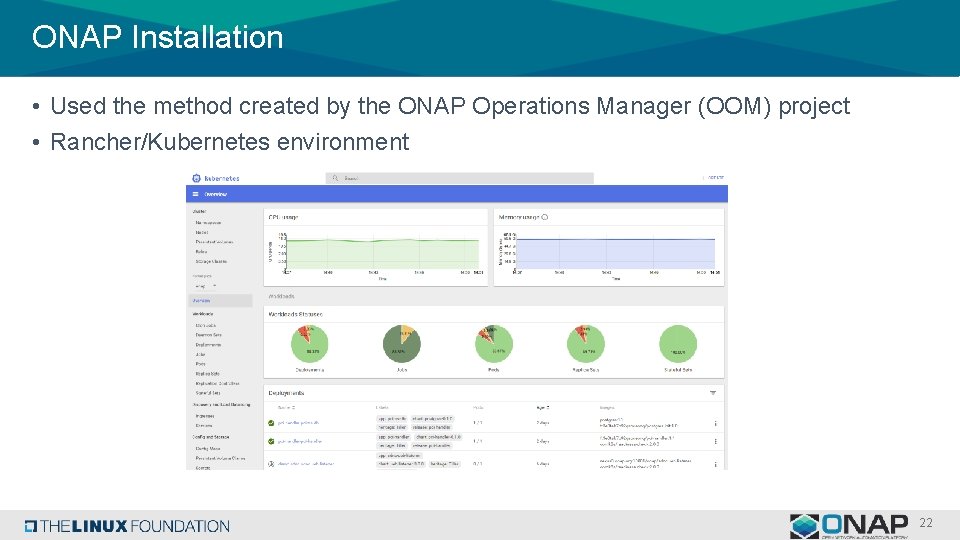The width and height of the screenshot is (960, 540).
Task: Open the first deployment's name link
Action: tap(298, 423)
